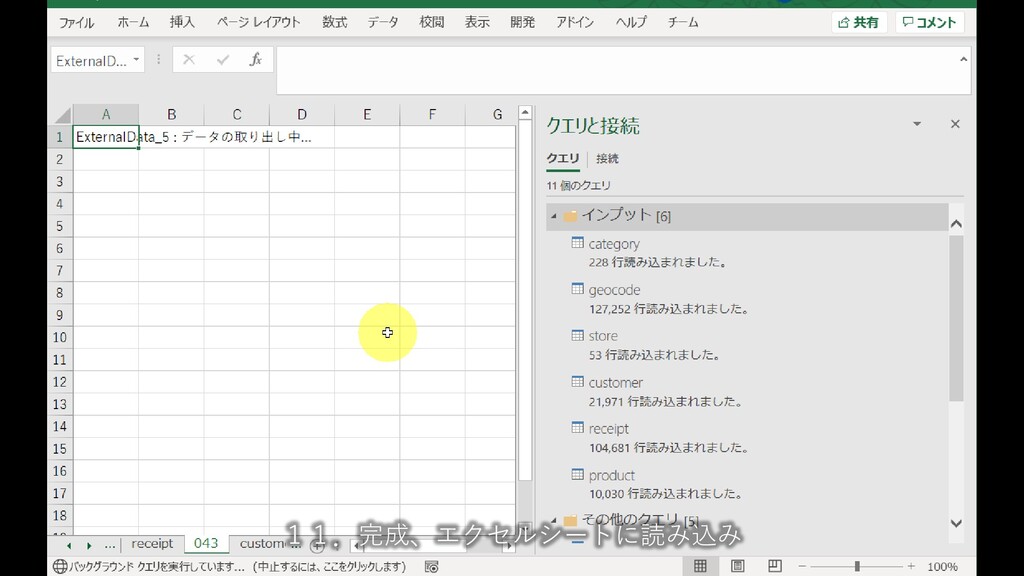Select the receipt sheet tab
The height and width of the screenshot is (576, 1024).
click(x=152, y=544)
